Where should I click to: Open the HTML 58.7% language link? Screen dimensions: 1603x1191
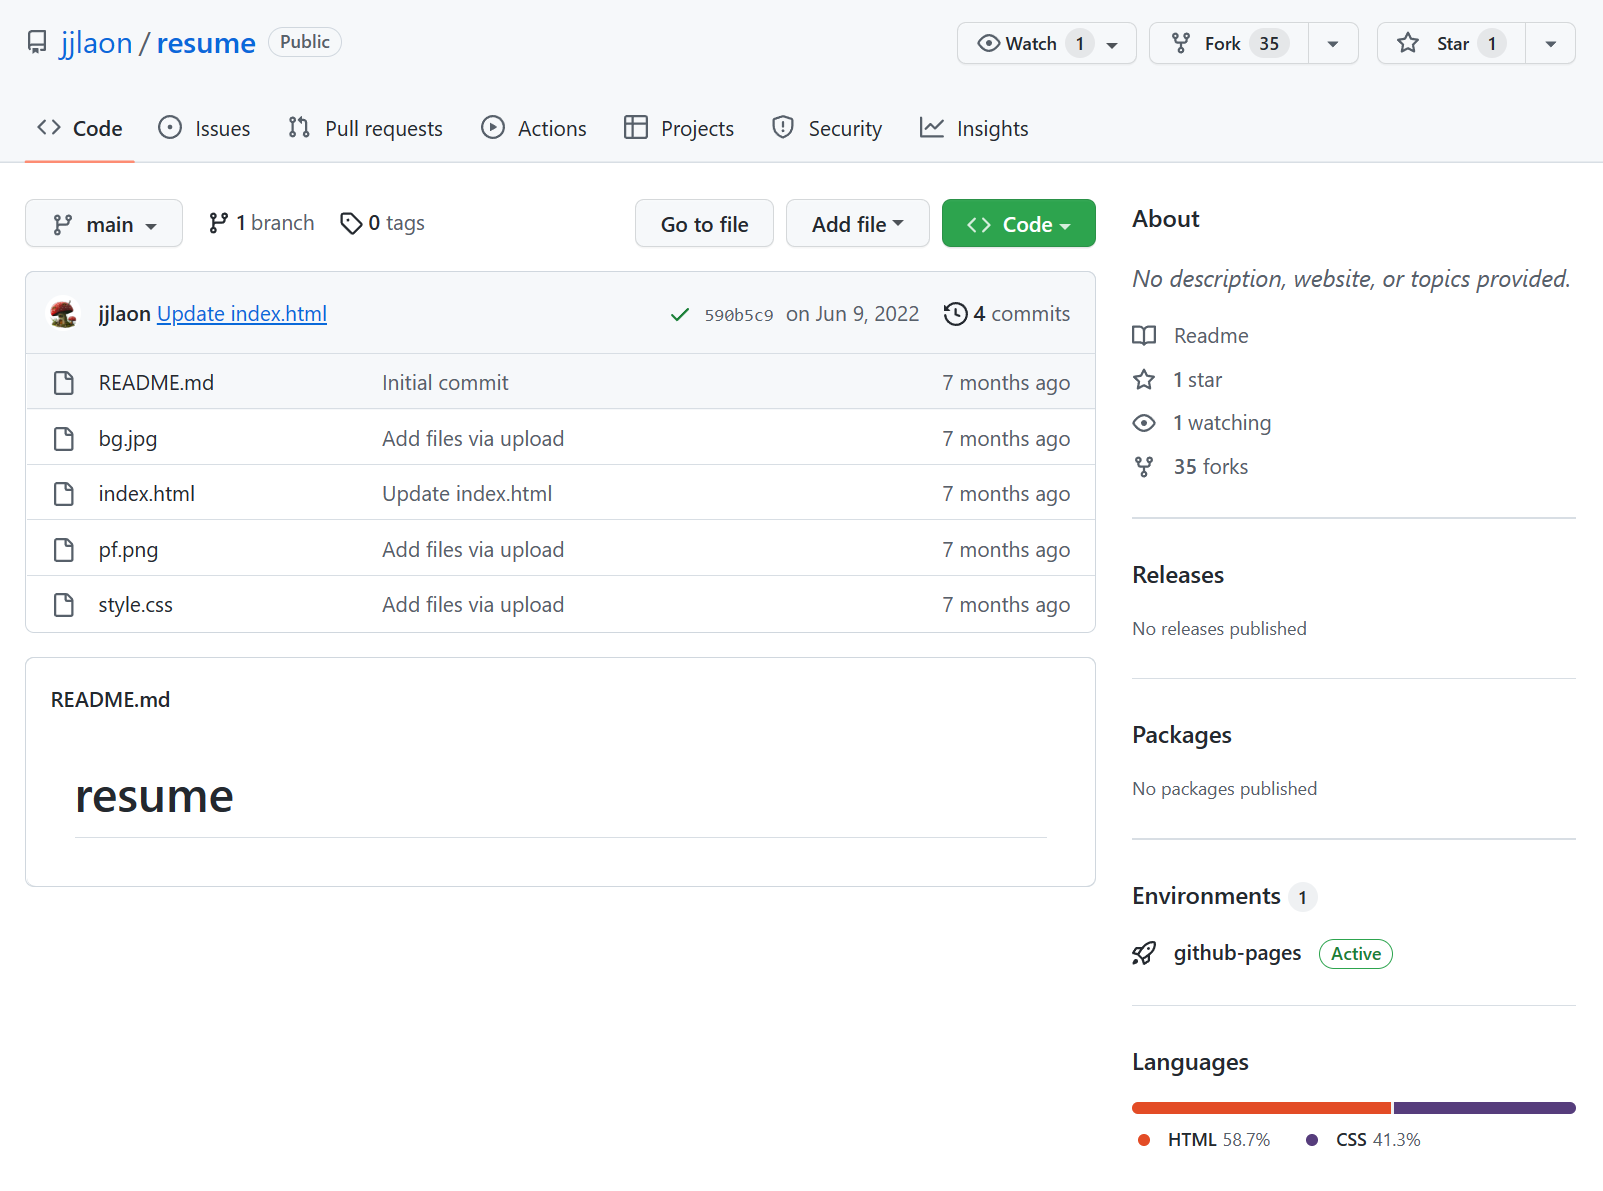(1204, 1140)
